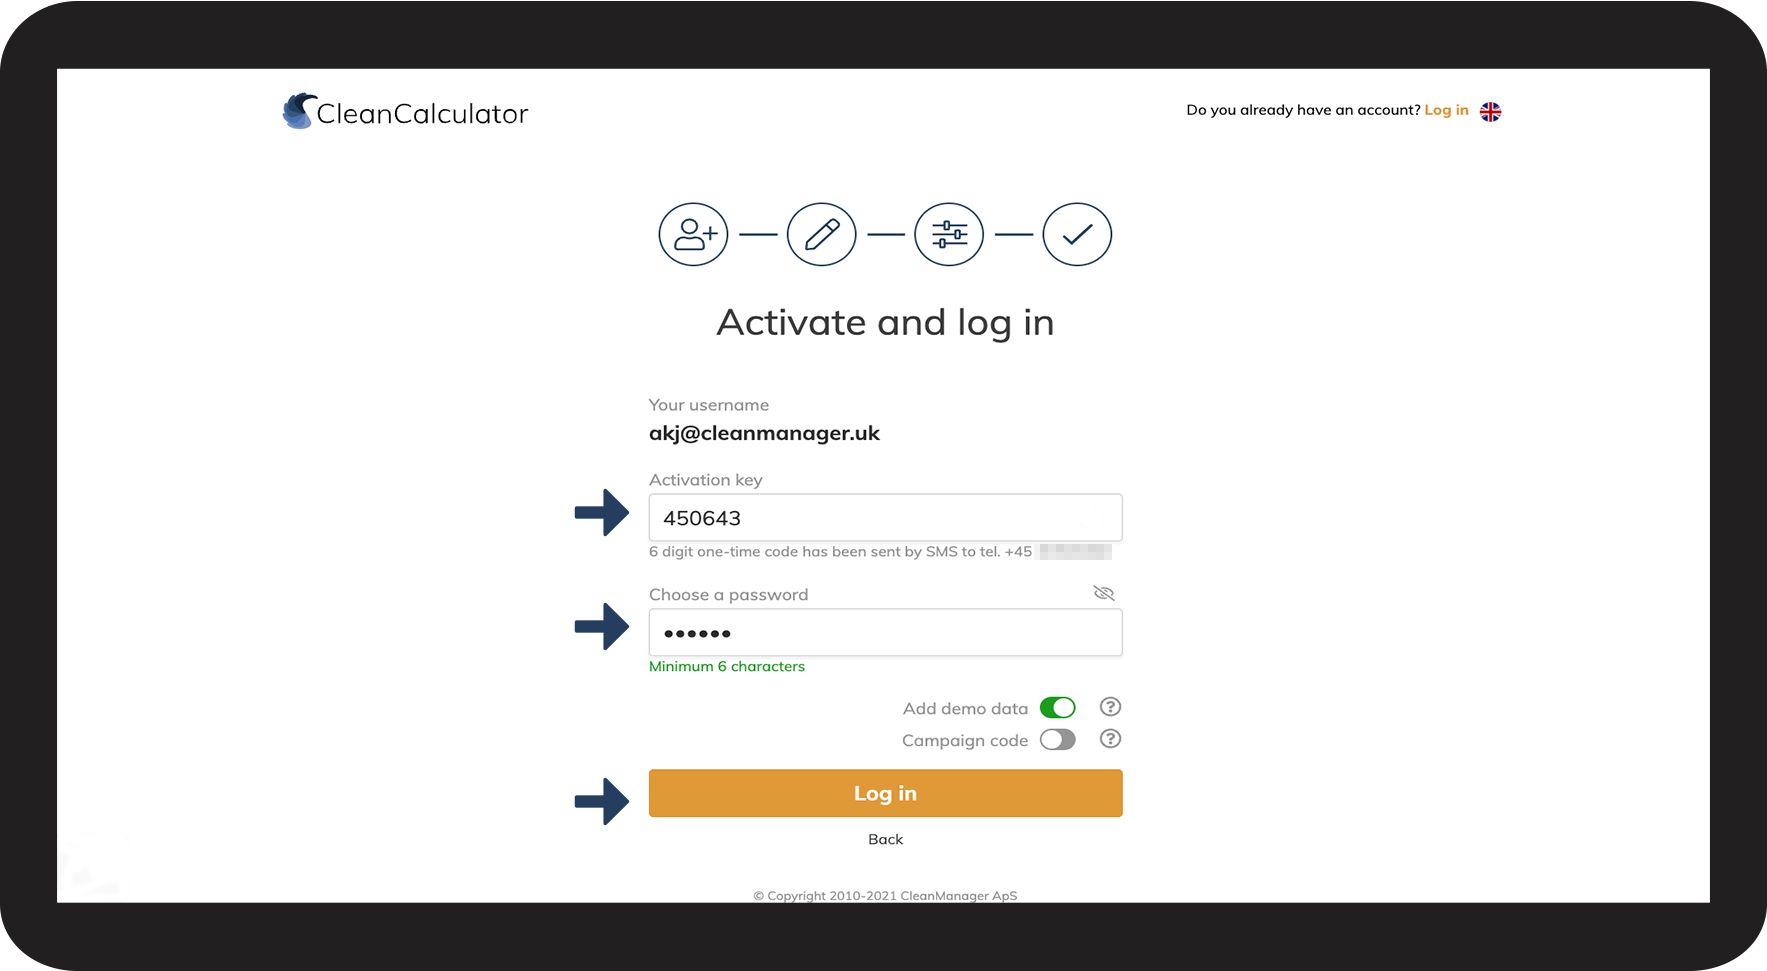Click the CleanCalculator logo
The height and width of the screenshot is (971, 1767).
[x=405, y=112]
